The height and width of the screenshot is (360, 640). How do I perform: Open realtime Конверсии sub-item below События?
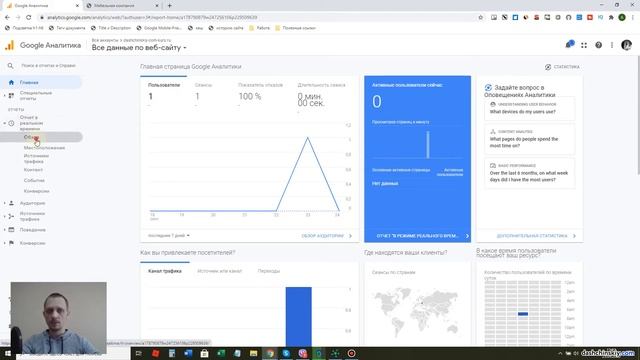tap(36, 191)
